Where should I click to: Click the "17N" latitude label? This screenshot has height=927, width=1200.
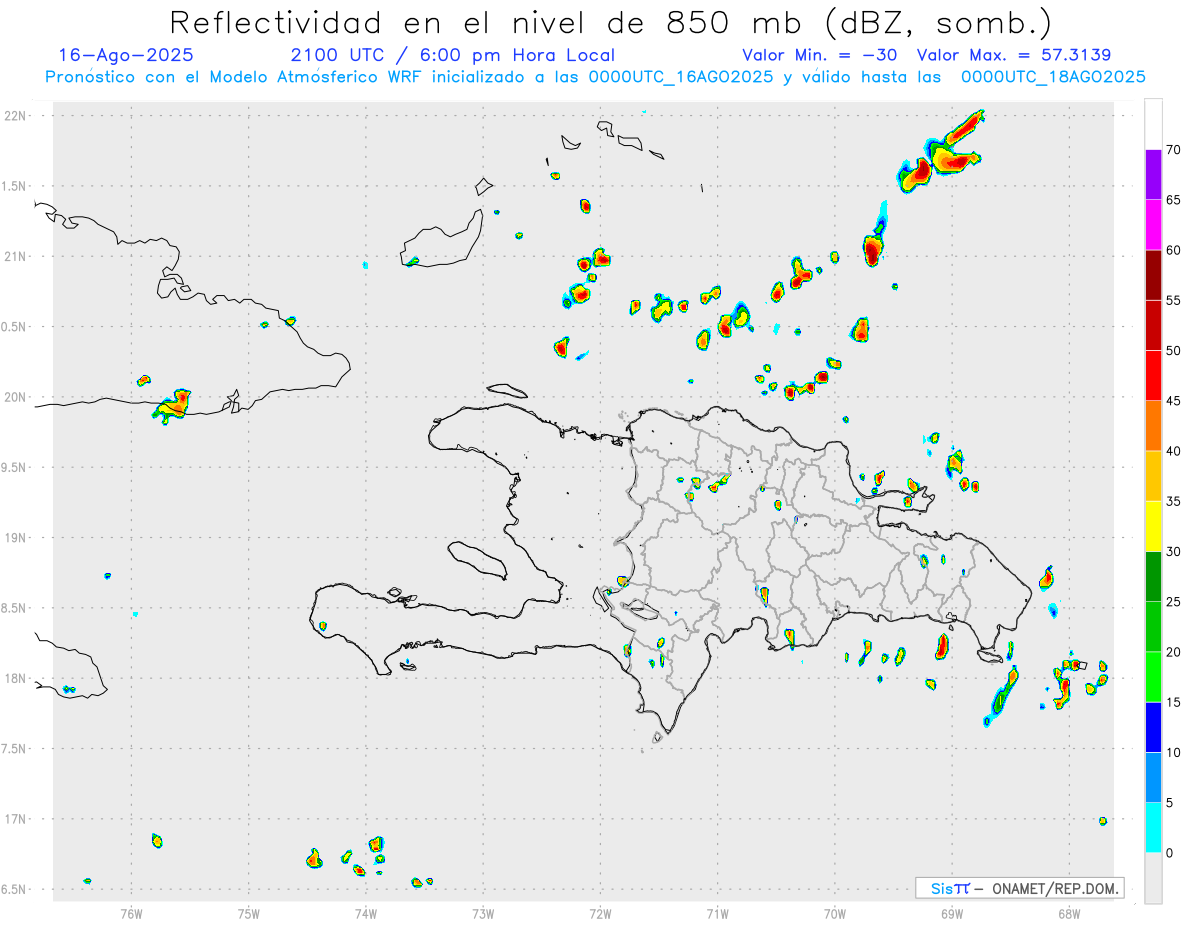16,819
